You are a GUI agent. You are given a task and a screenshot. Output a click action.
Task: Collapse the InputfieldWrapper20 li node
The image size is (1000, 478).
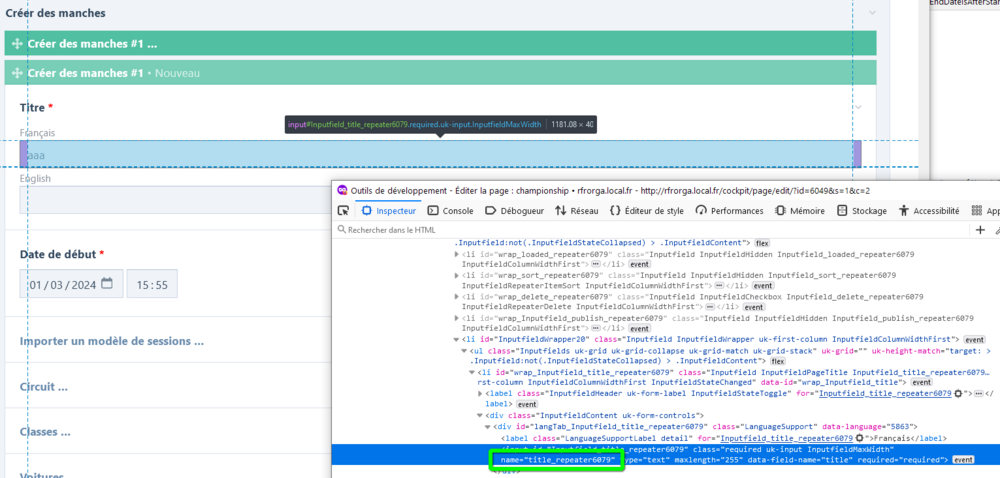click(x=458, y=340)
